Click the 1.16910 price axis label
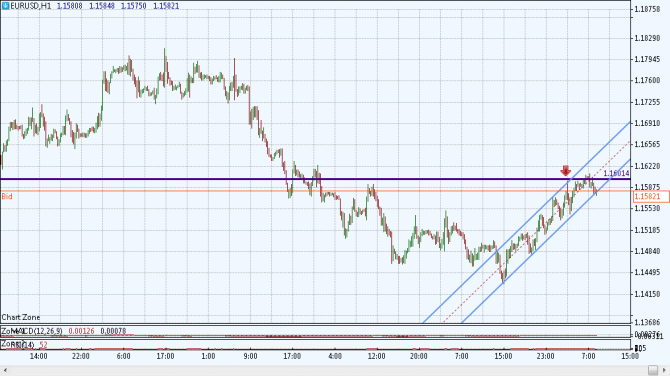The height and width of the screenshot is (376, 670). [x=648, y=123]
